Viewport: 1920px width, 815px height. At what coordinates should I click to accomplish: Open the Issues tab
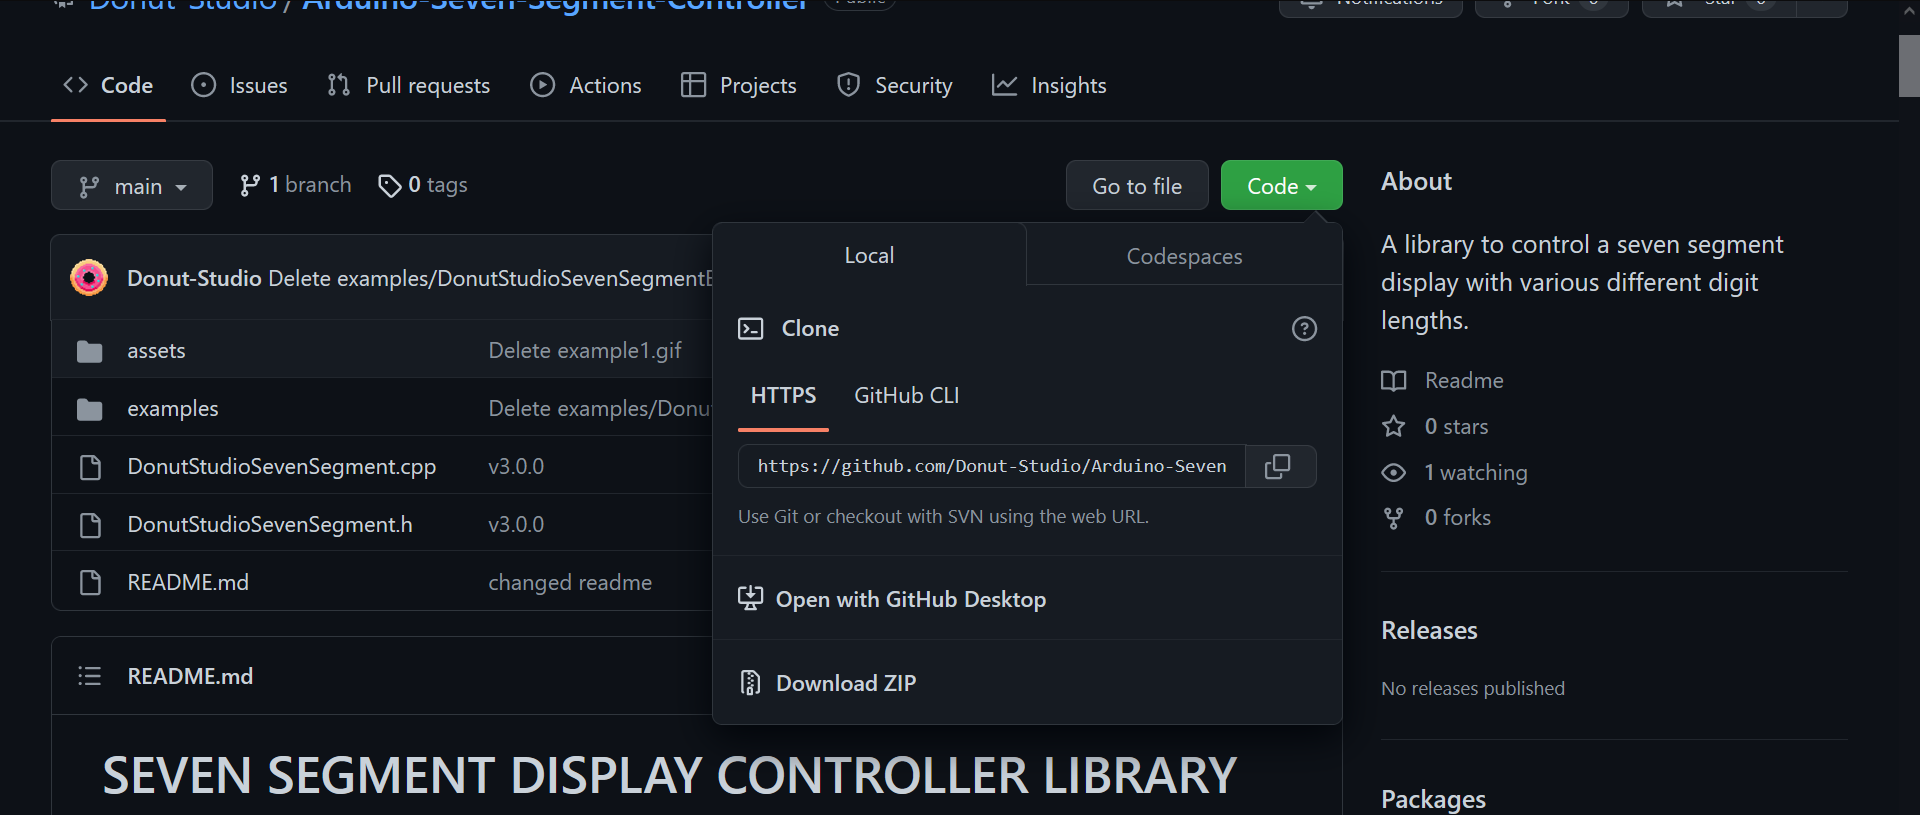coord(239,86)
